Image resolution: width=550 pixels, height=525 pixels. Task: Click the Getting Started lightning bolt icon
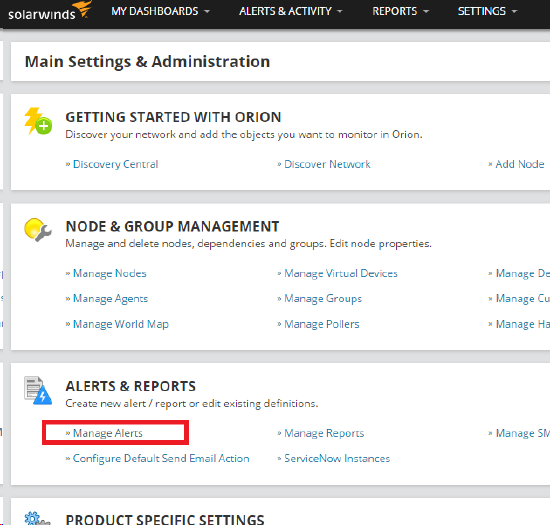pos(38,121)
